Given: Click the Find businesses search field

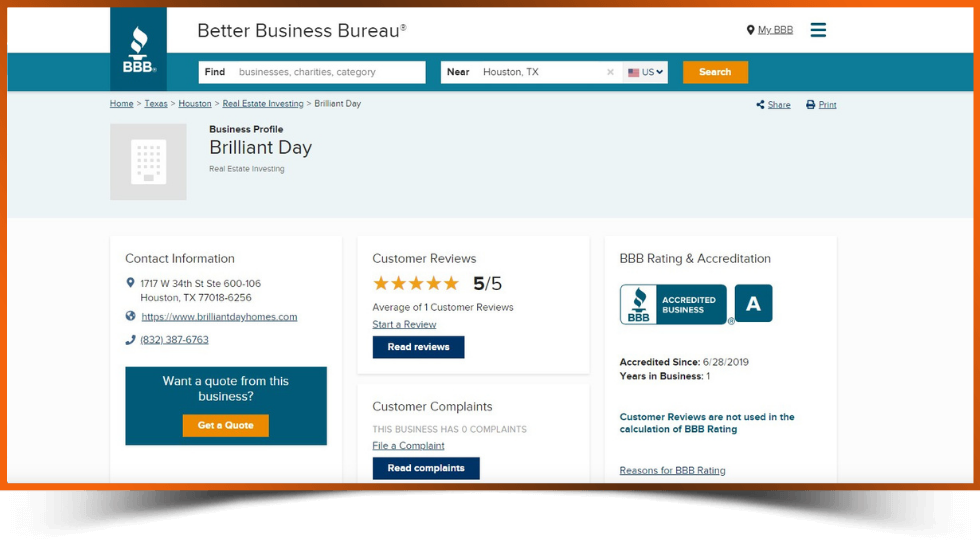Looking at the screenshot, I should click(x=312, y=72).
